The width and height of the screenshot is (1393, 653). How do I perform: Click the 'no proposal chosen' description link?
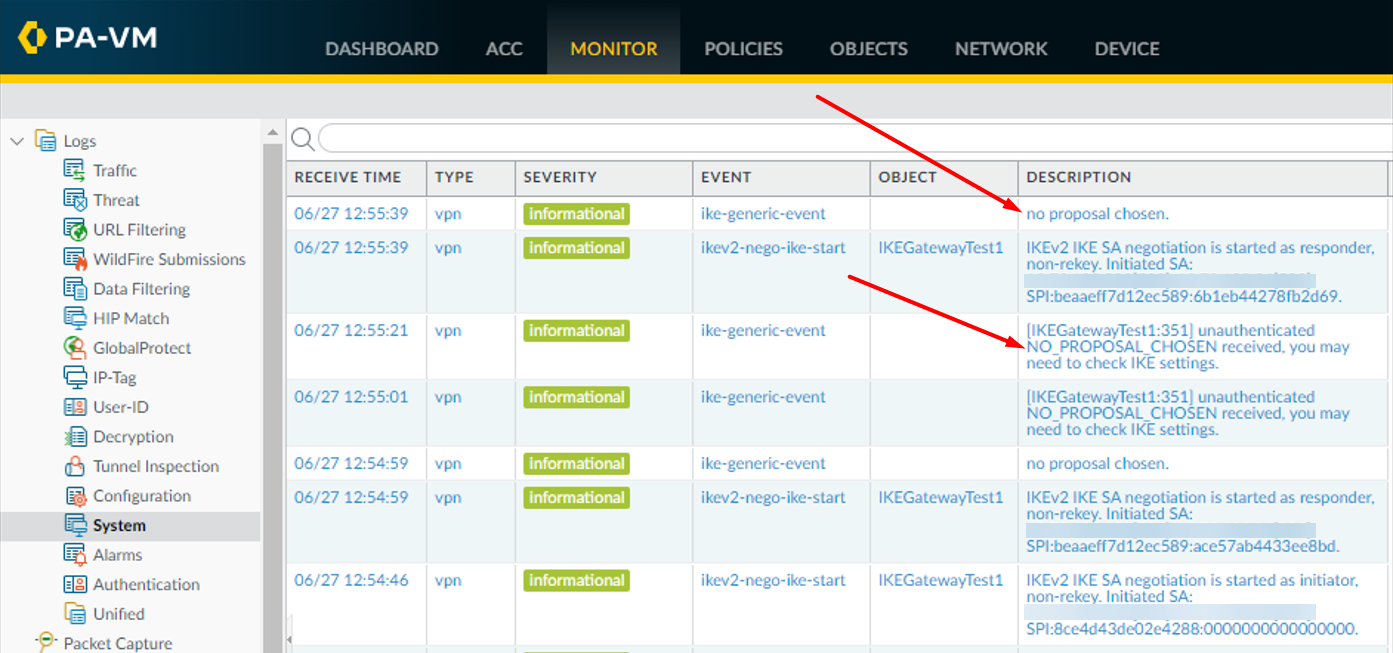click(x=1097, y=213)
